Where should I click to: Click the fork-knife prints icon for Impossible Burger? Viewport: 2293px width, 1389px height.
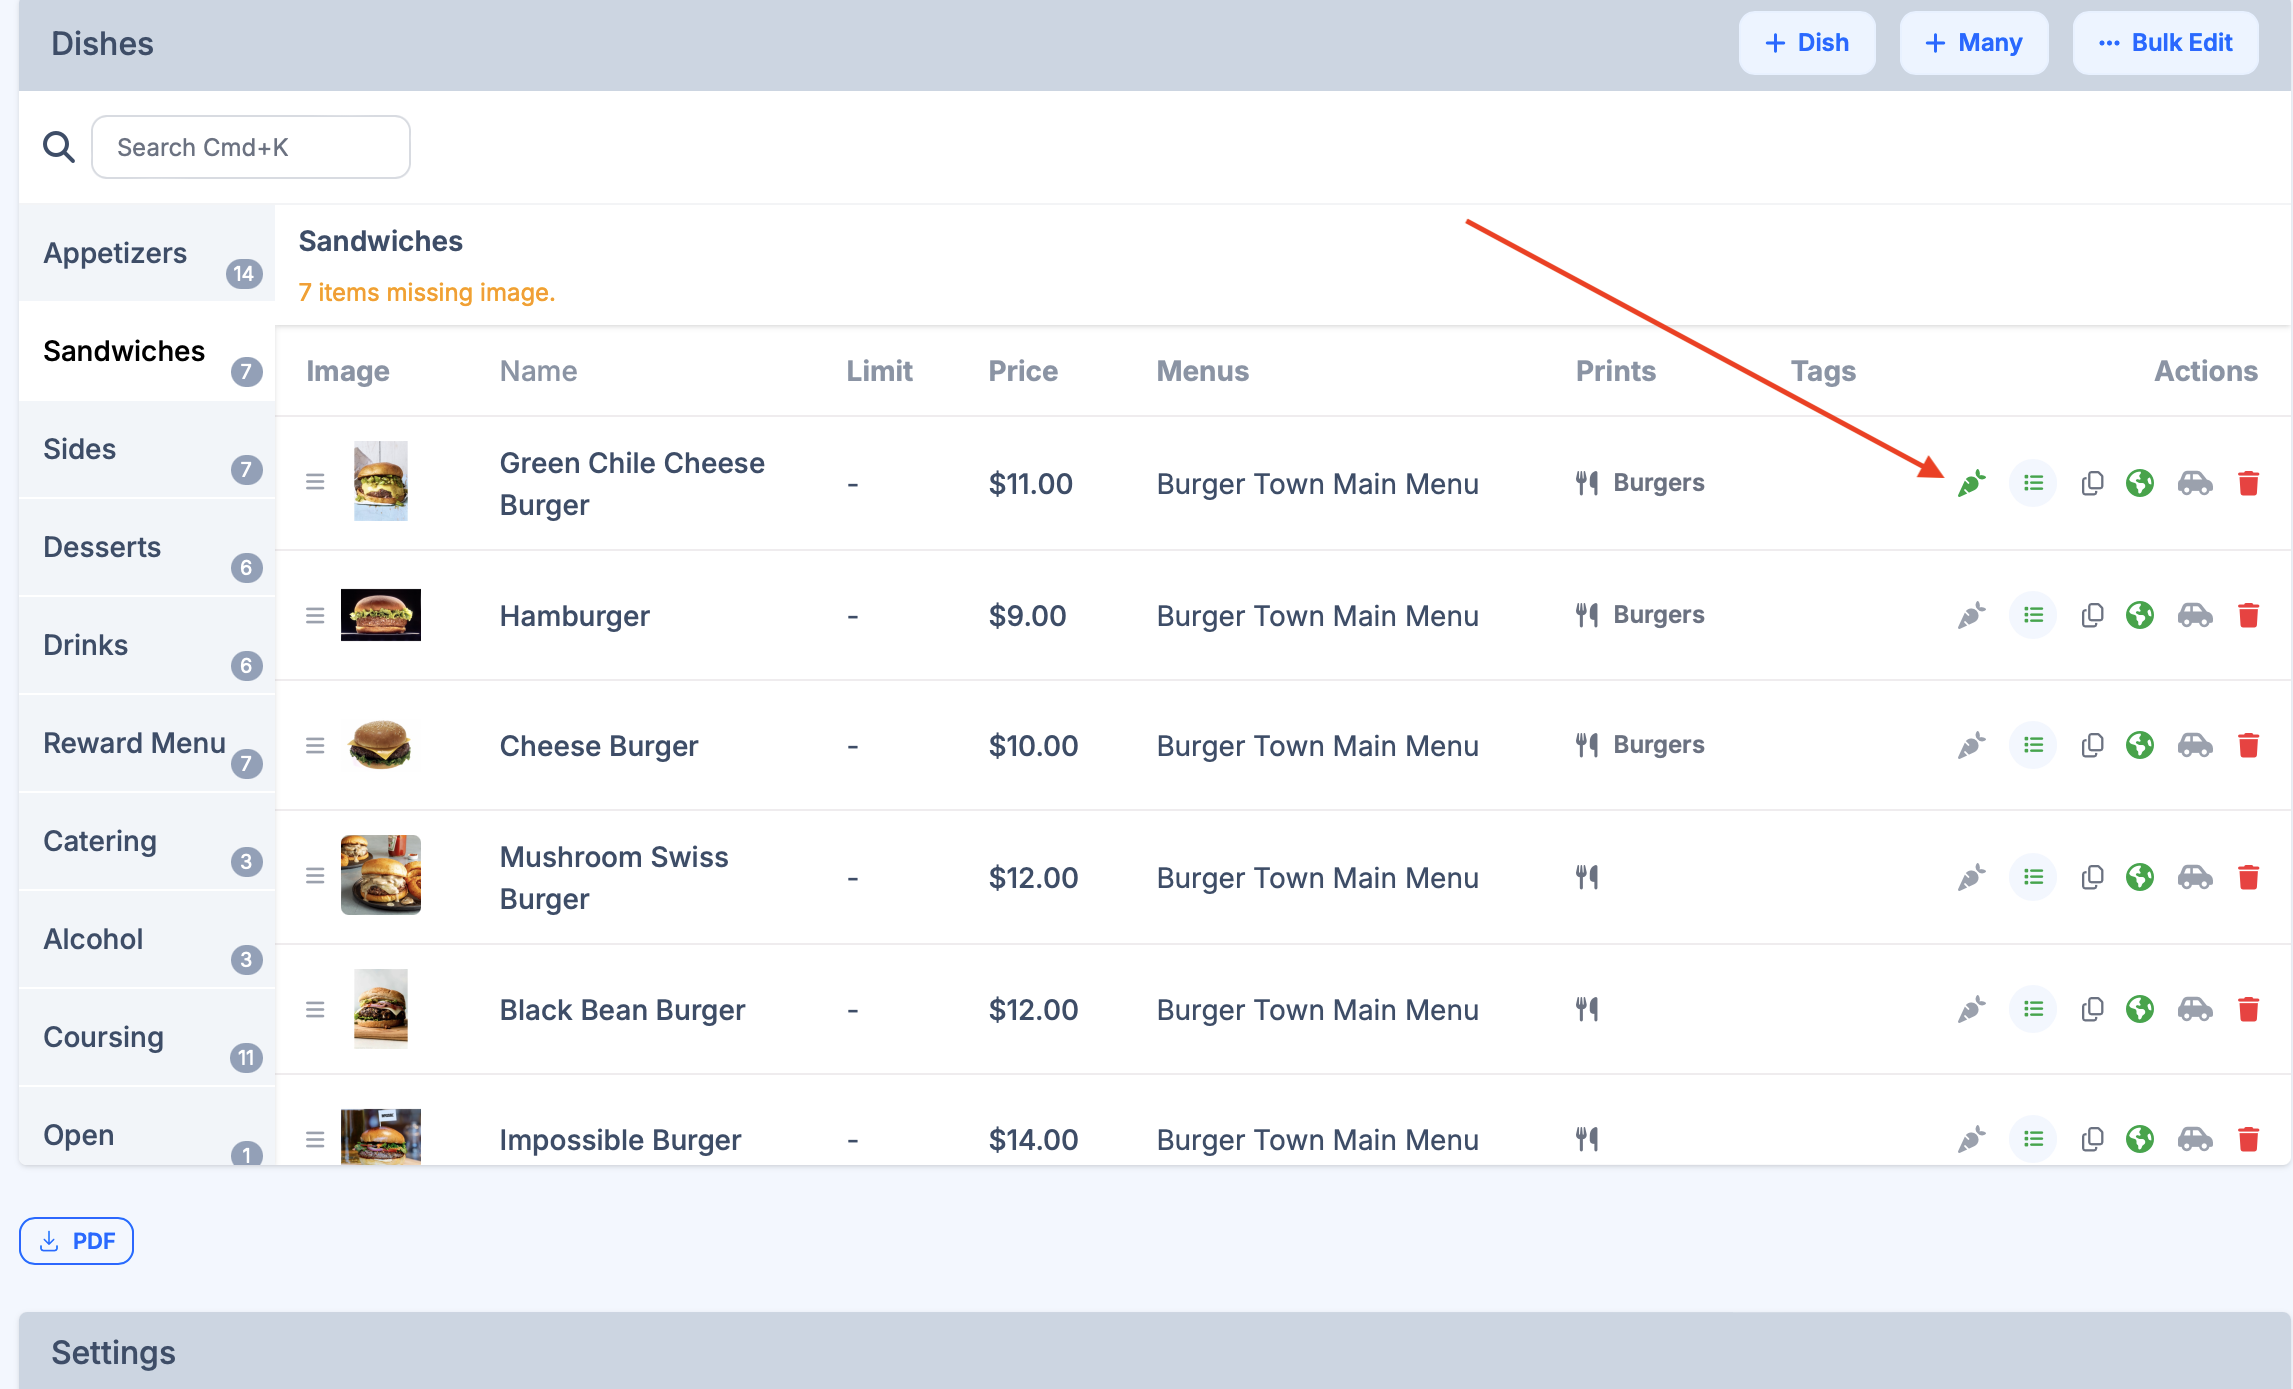(1587, 1139)
